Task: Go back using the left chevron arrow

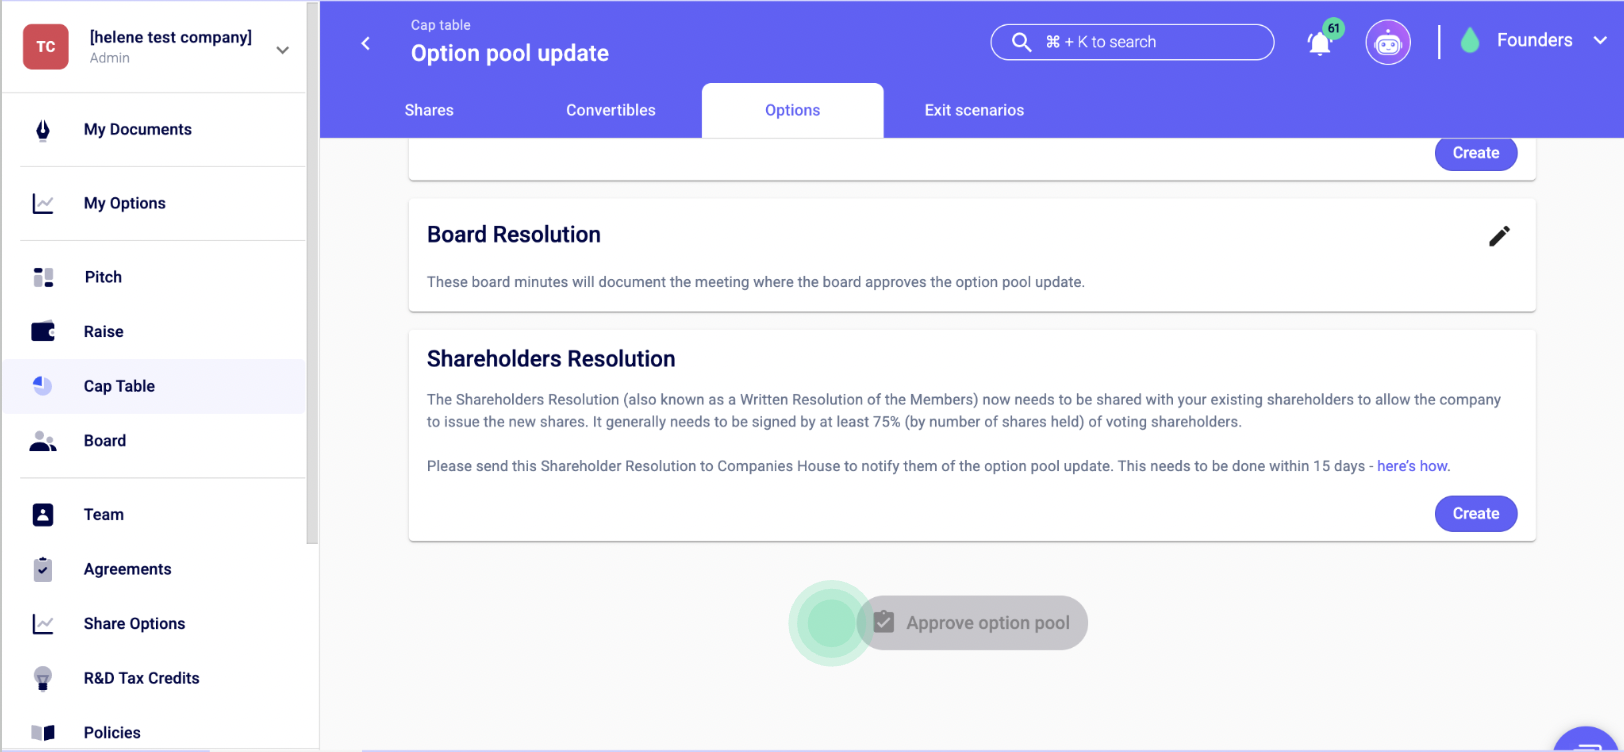Action: [366, 43]
